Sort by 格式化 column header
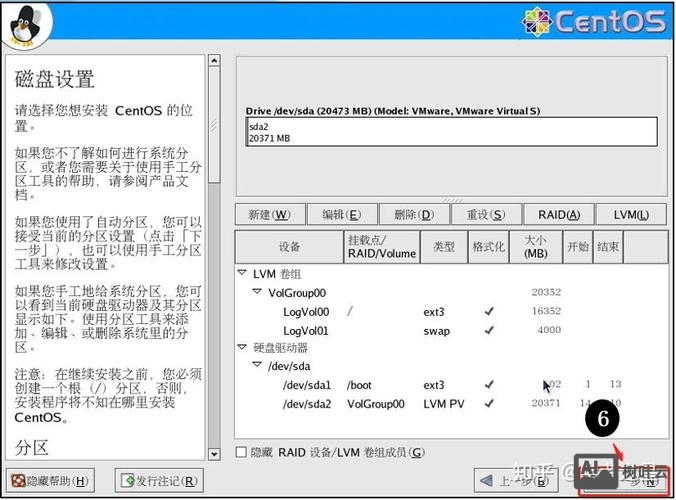Viewport: 676px width, 500px height. (488, 247)
